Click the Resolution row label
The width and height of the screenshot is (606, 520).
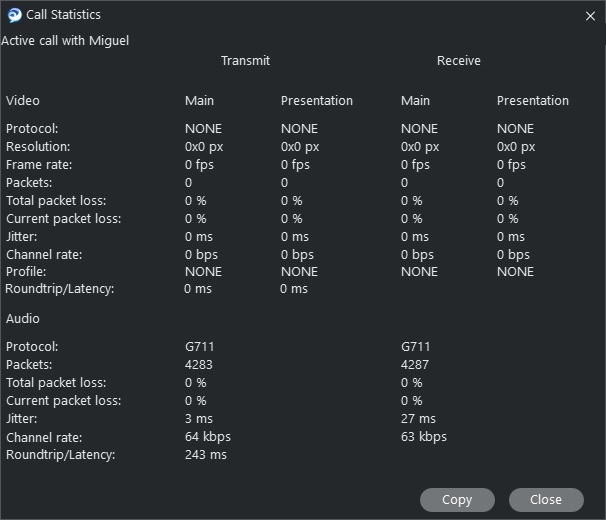click(x=38, y=147)
